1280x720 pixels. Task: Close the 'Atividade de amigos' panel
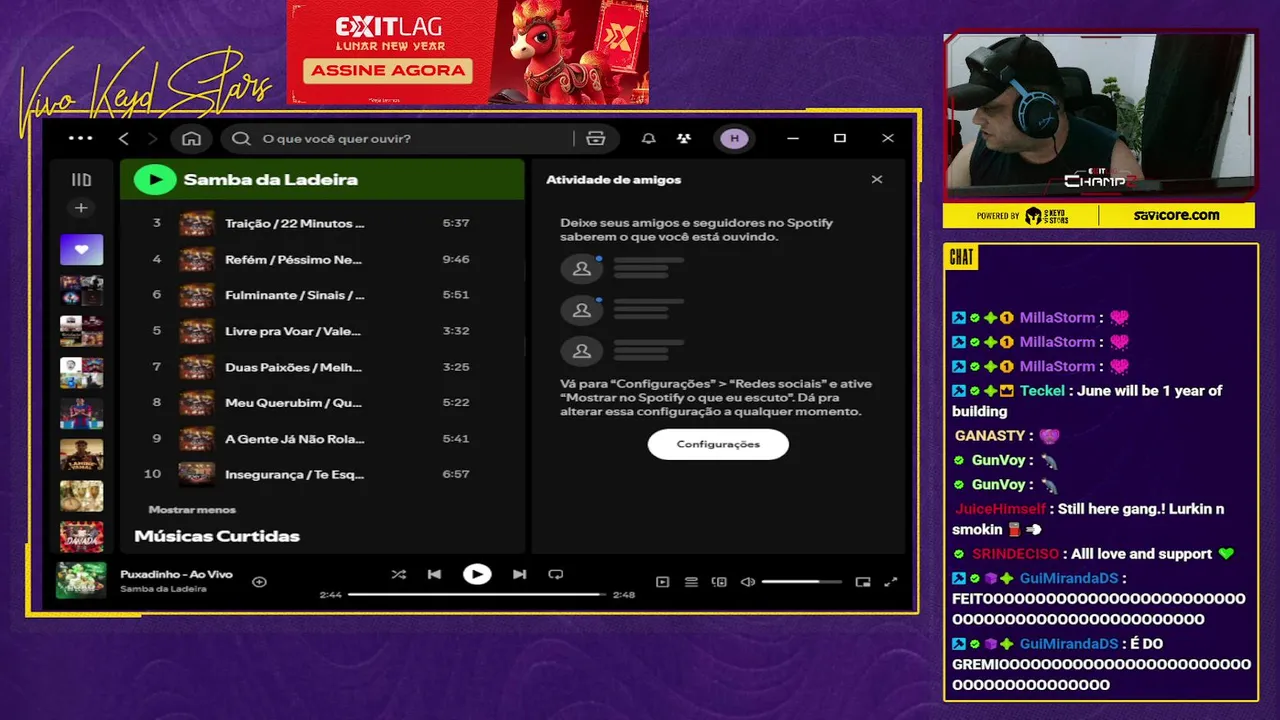click(x=877, y=180)
